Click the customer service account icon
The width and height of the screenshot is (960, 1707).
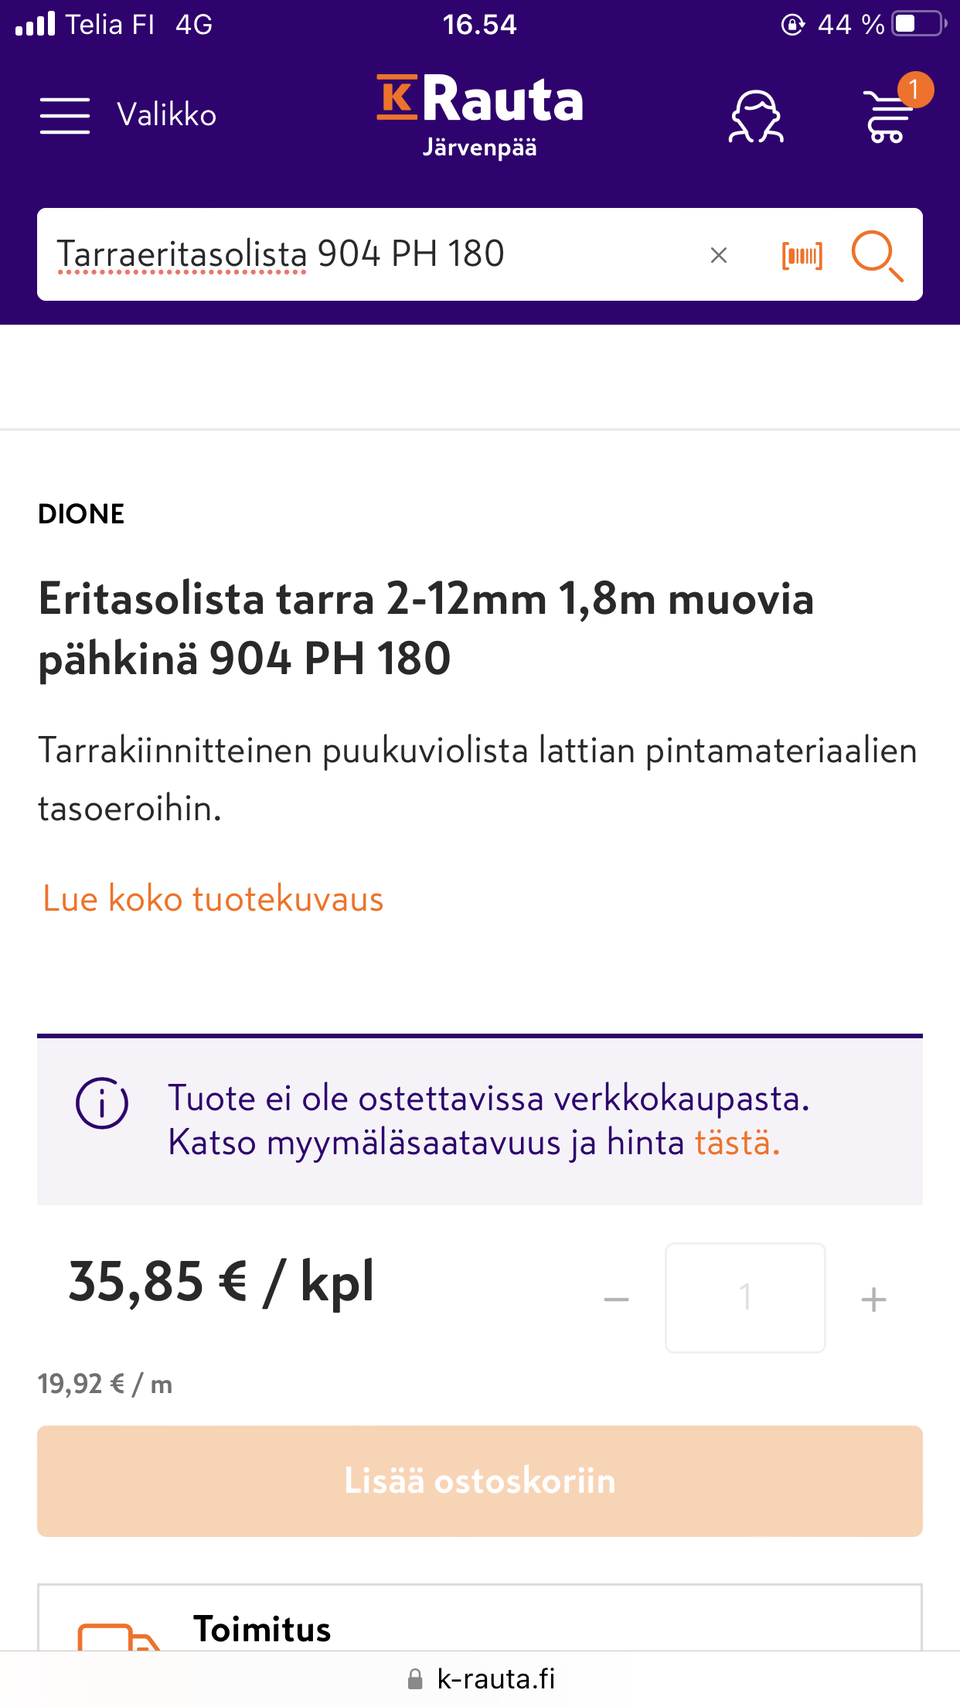click(x=757, y=117)
